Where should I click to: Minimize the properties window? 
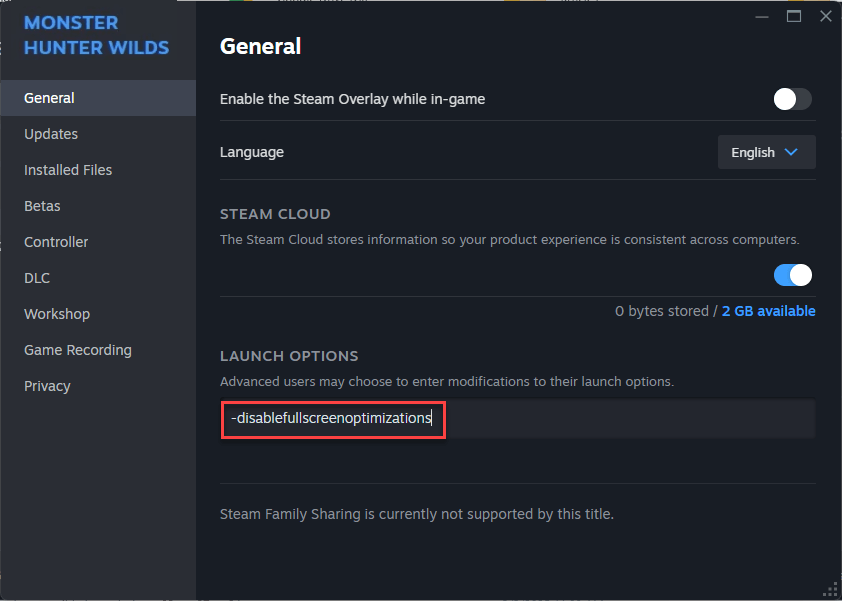(x=762, y=16)
